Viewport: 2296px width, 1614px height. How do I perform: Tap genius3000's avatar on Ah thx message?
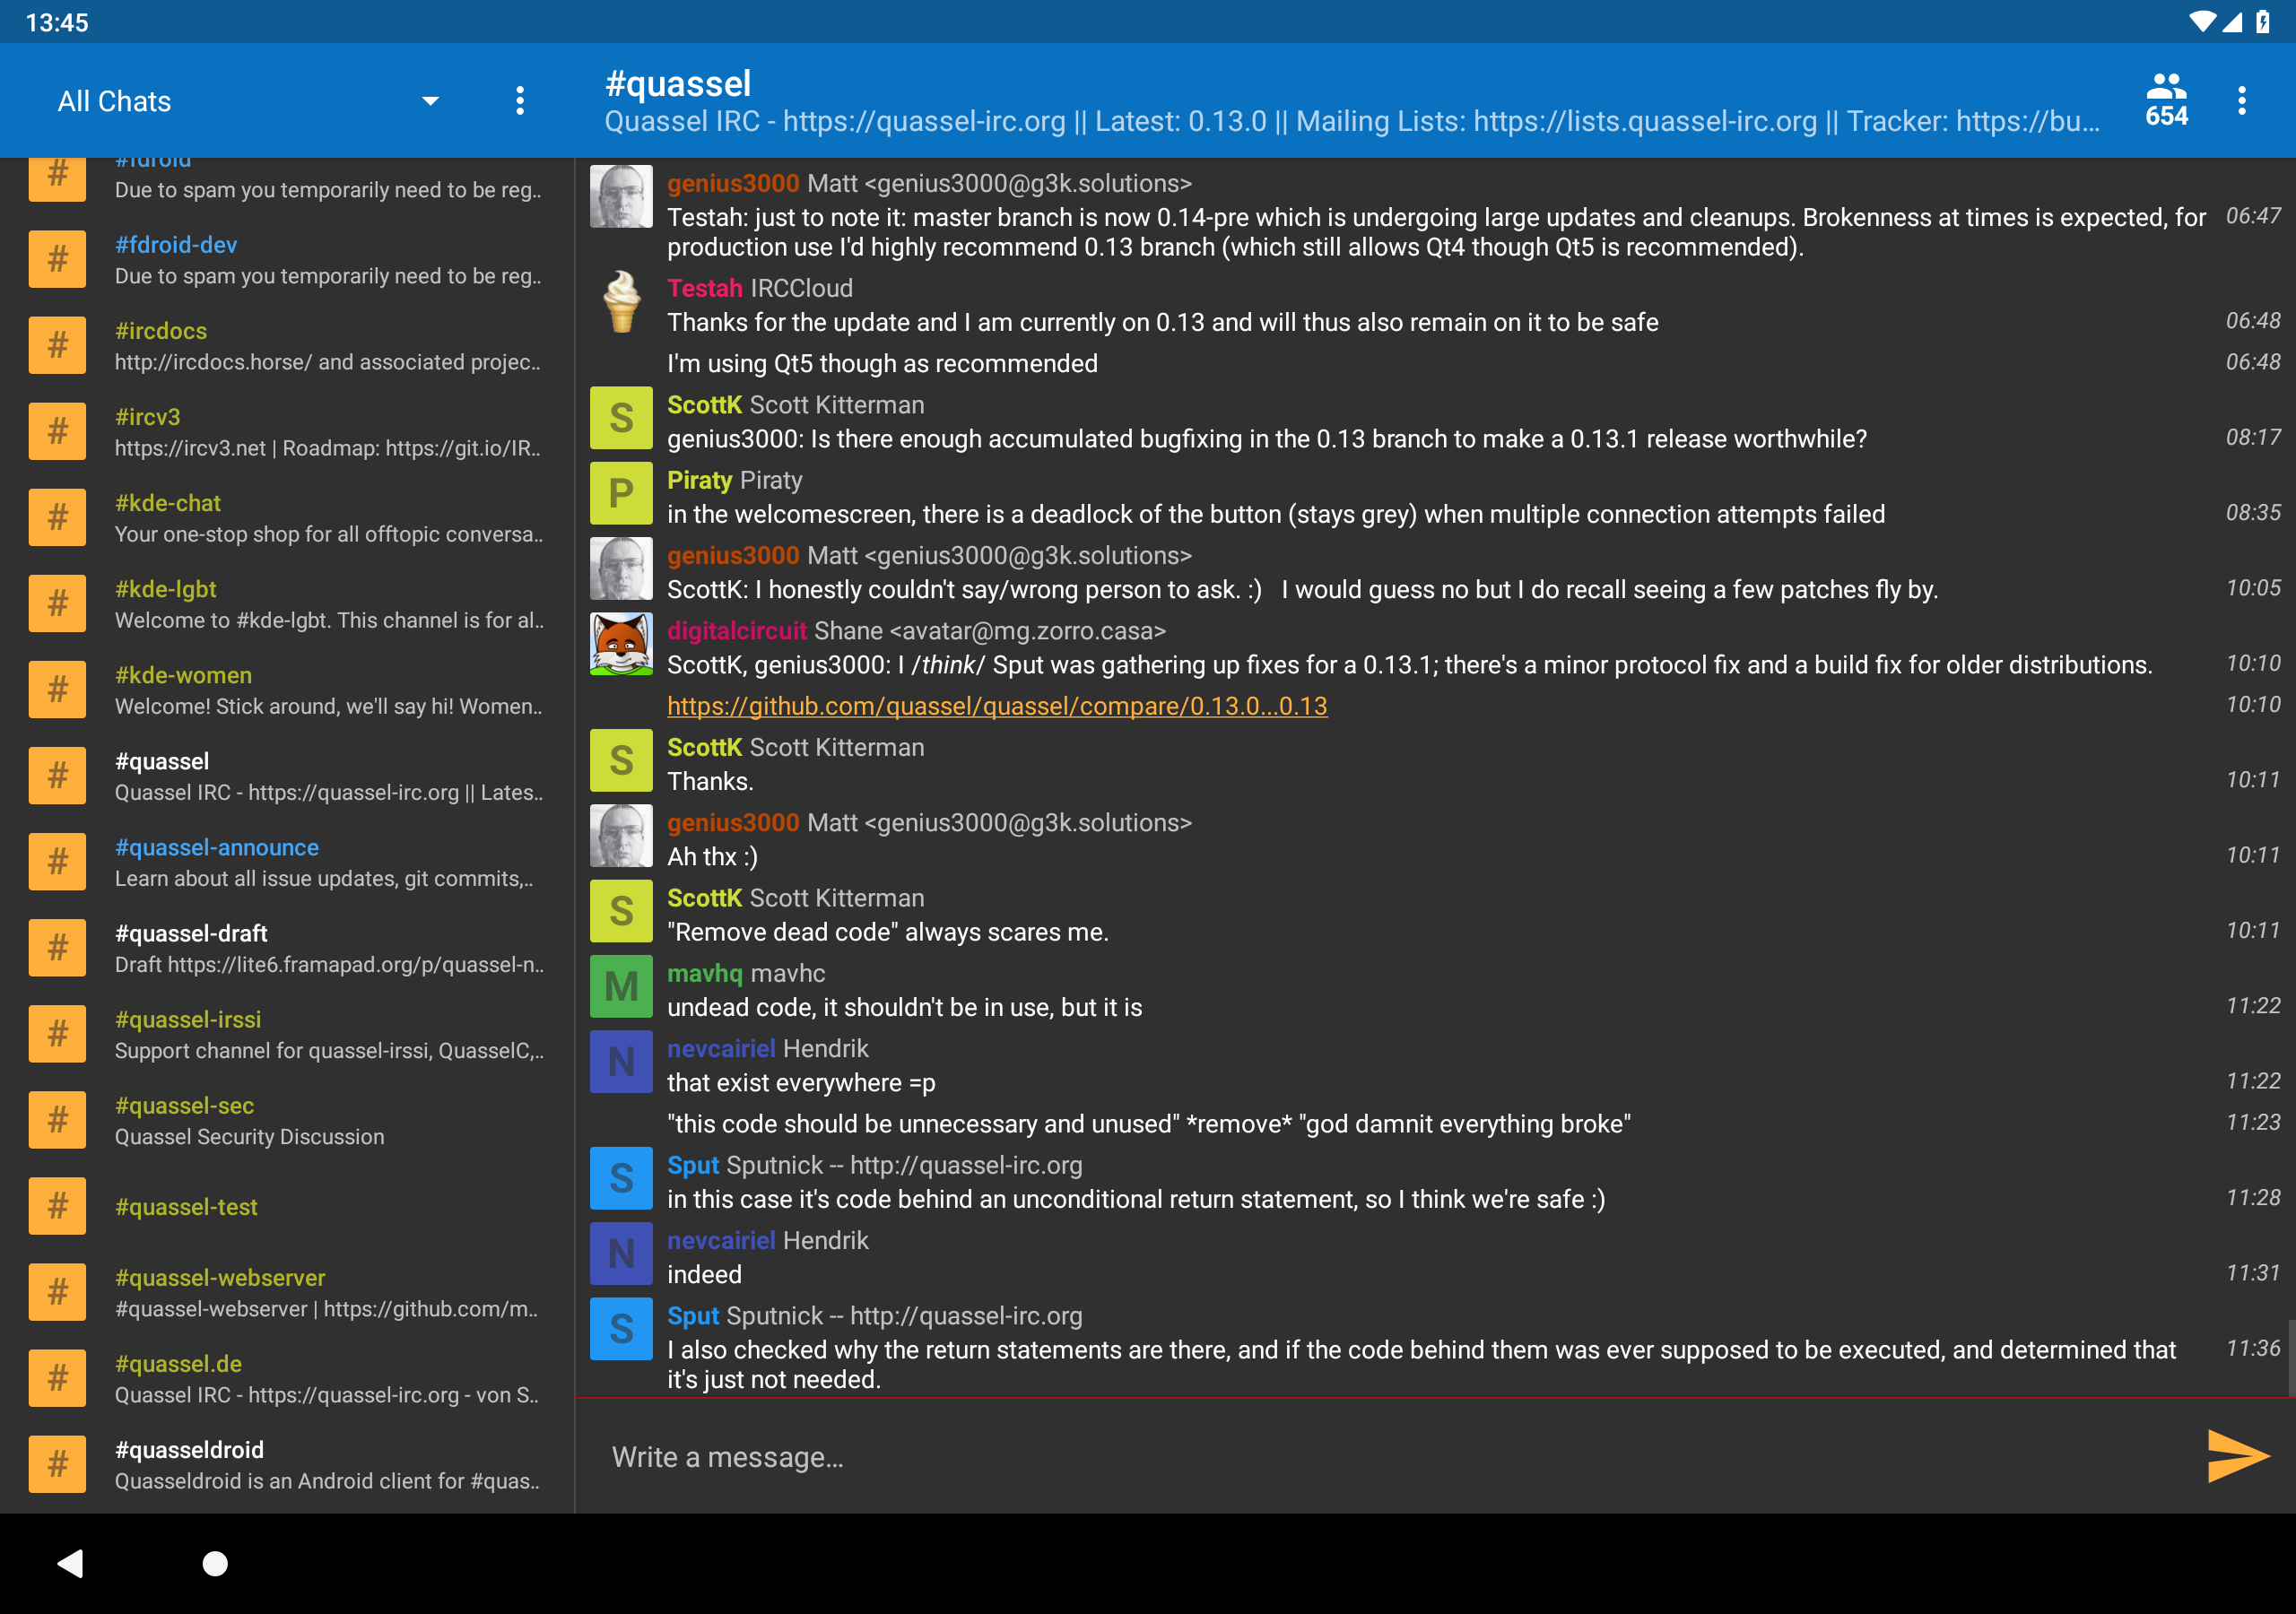click(621, 835)
